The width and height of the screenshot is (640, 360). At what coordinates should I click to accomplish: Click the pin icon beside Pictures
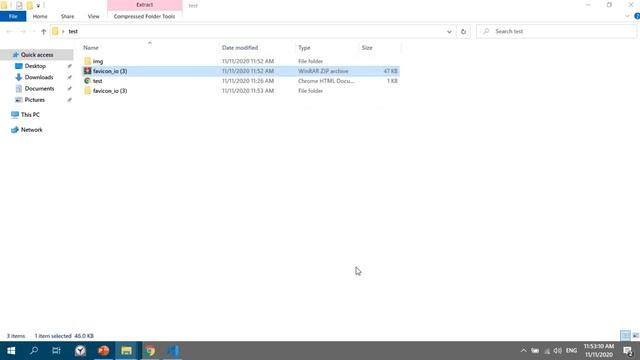point(69,100)
